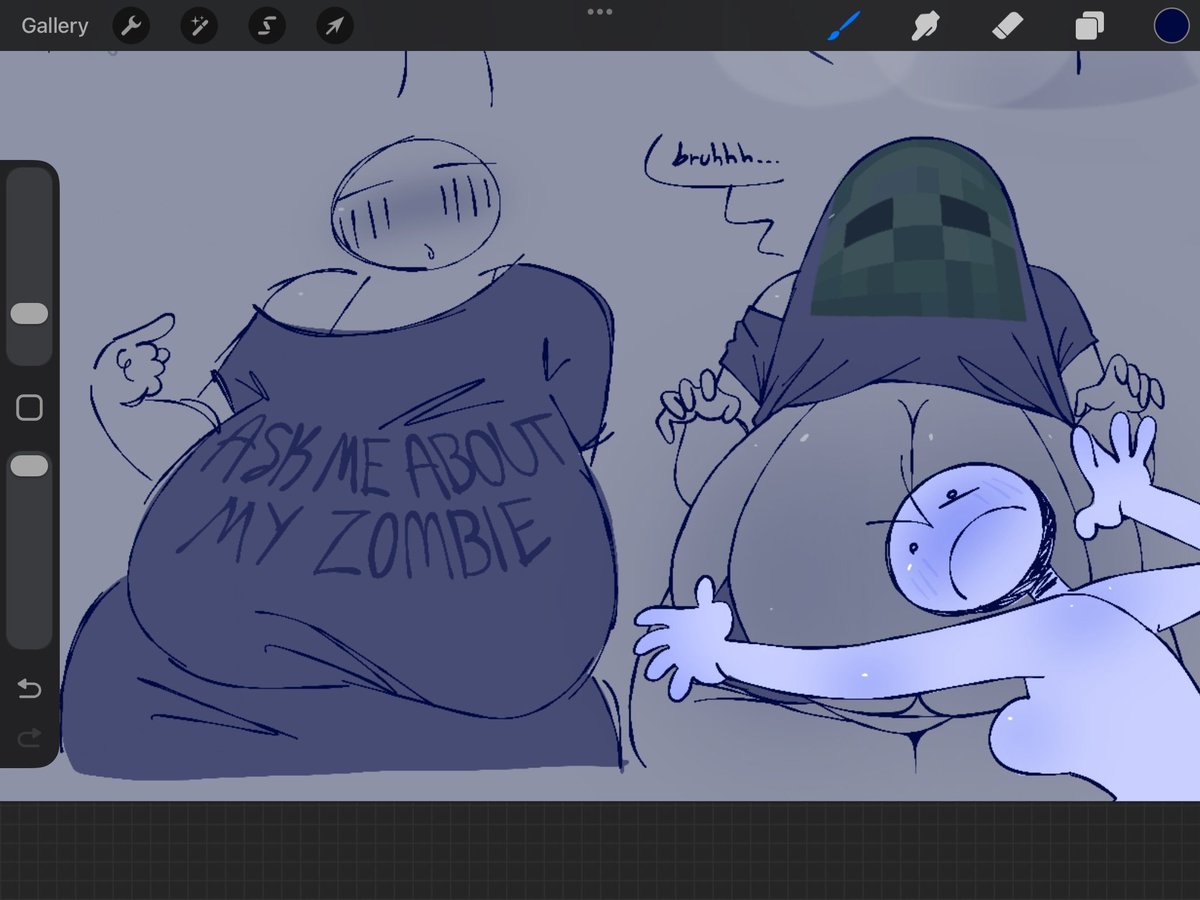Open the active color swatch
1200x900 pixels.
[1170, 26]
